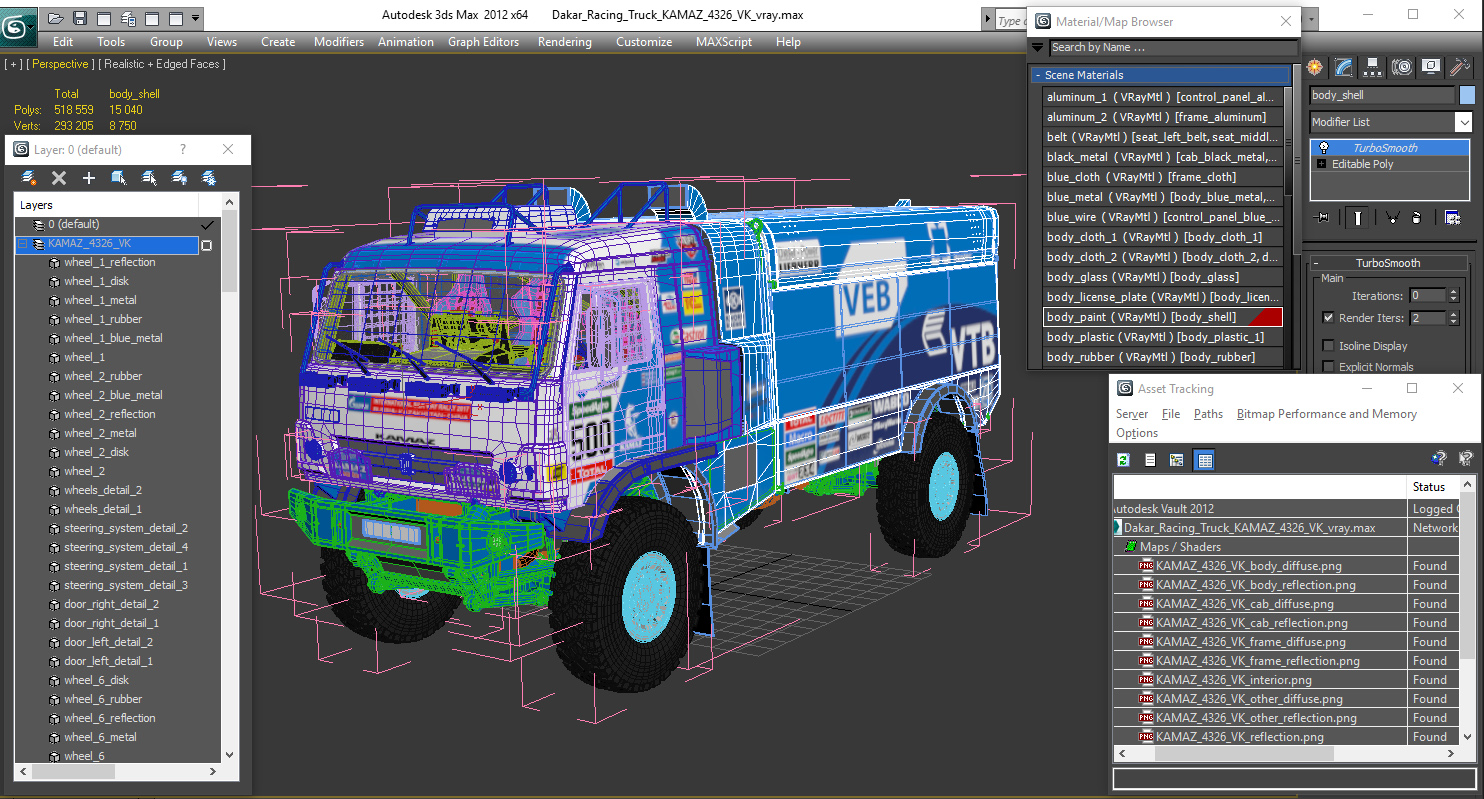Open the Utilities hammer panel tab
The width and height of the screenshot is (1484, 799).
tap(1459, 67)
